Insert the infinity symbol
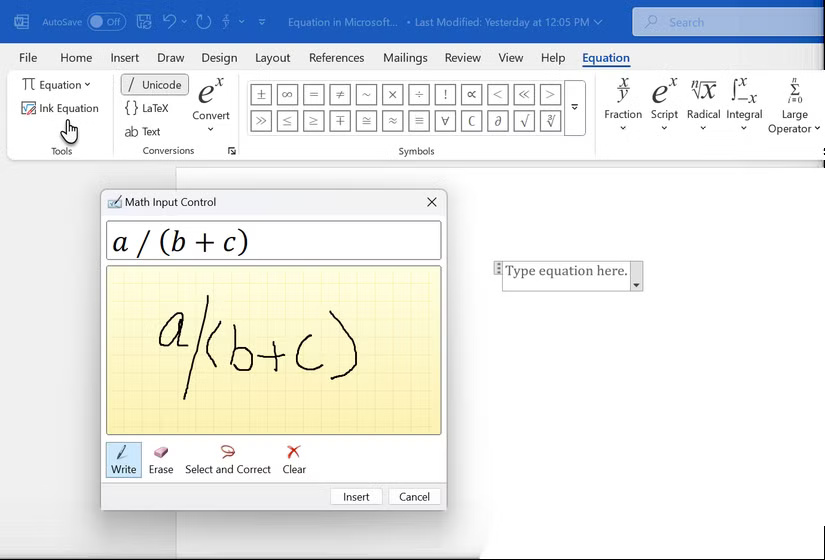 tap(287, 95)
